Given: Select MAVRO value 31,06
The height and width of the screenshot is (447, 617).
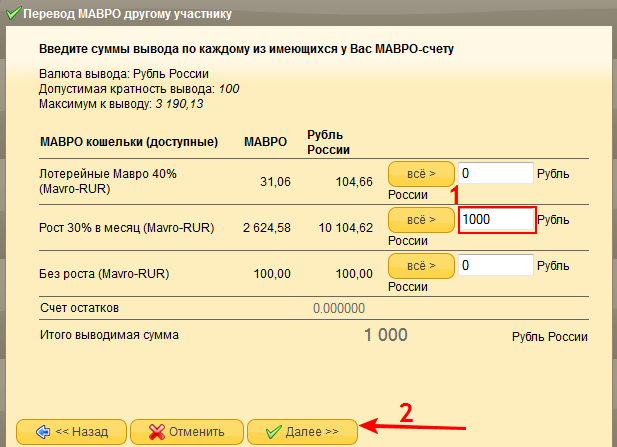Looking at the screenshot, I should pos(275,182).
